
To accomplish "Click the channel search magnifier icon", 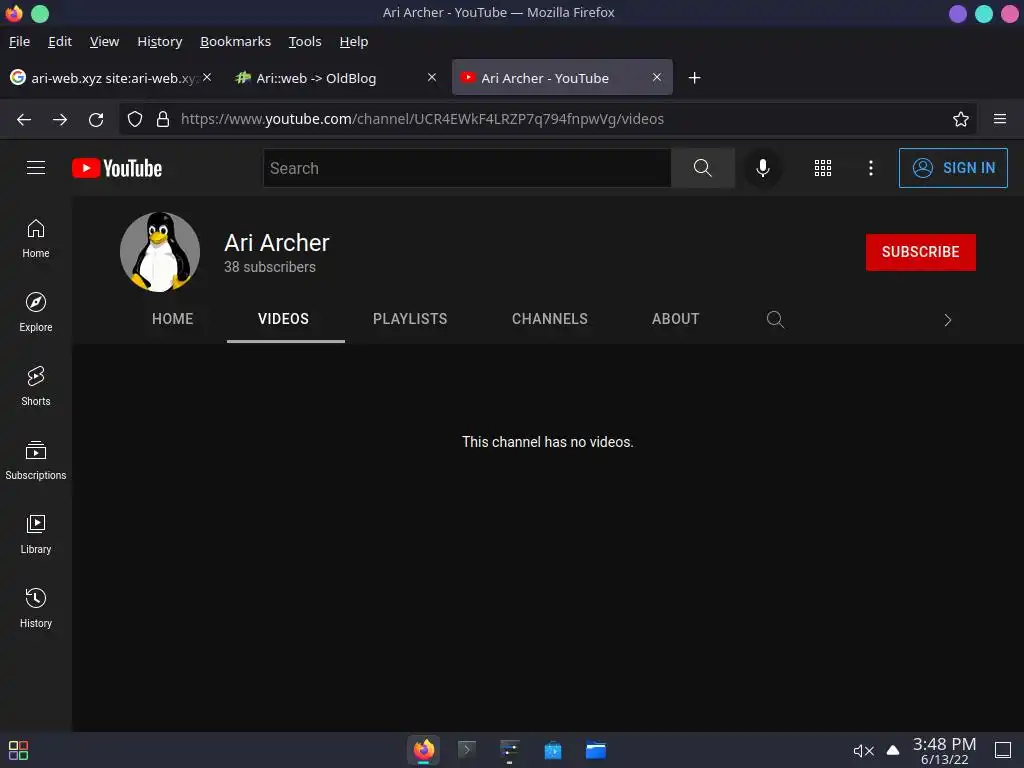I will coord(775,319).
